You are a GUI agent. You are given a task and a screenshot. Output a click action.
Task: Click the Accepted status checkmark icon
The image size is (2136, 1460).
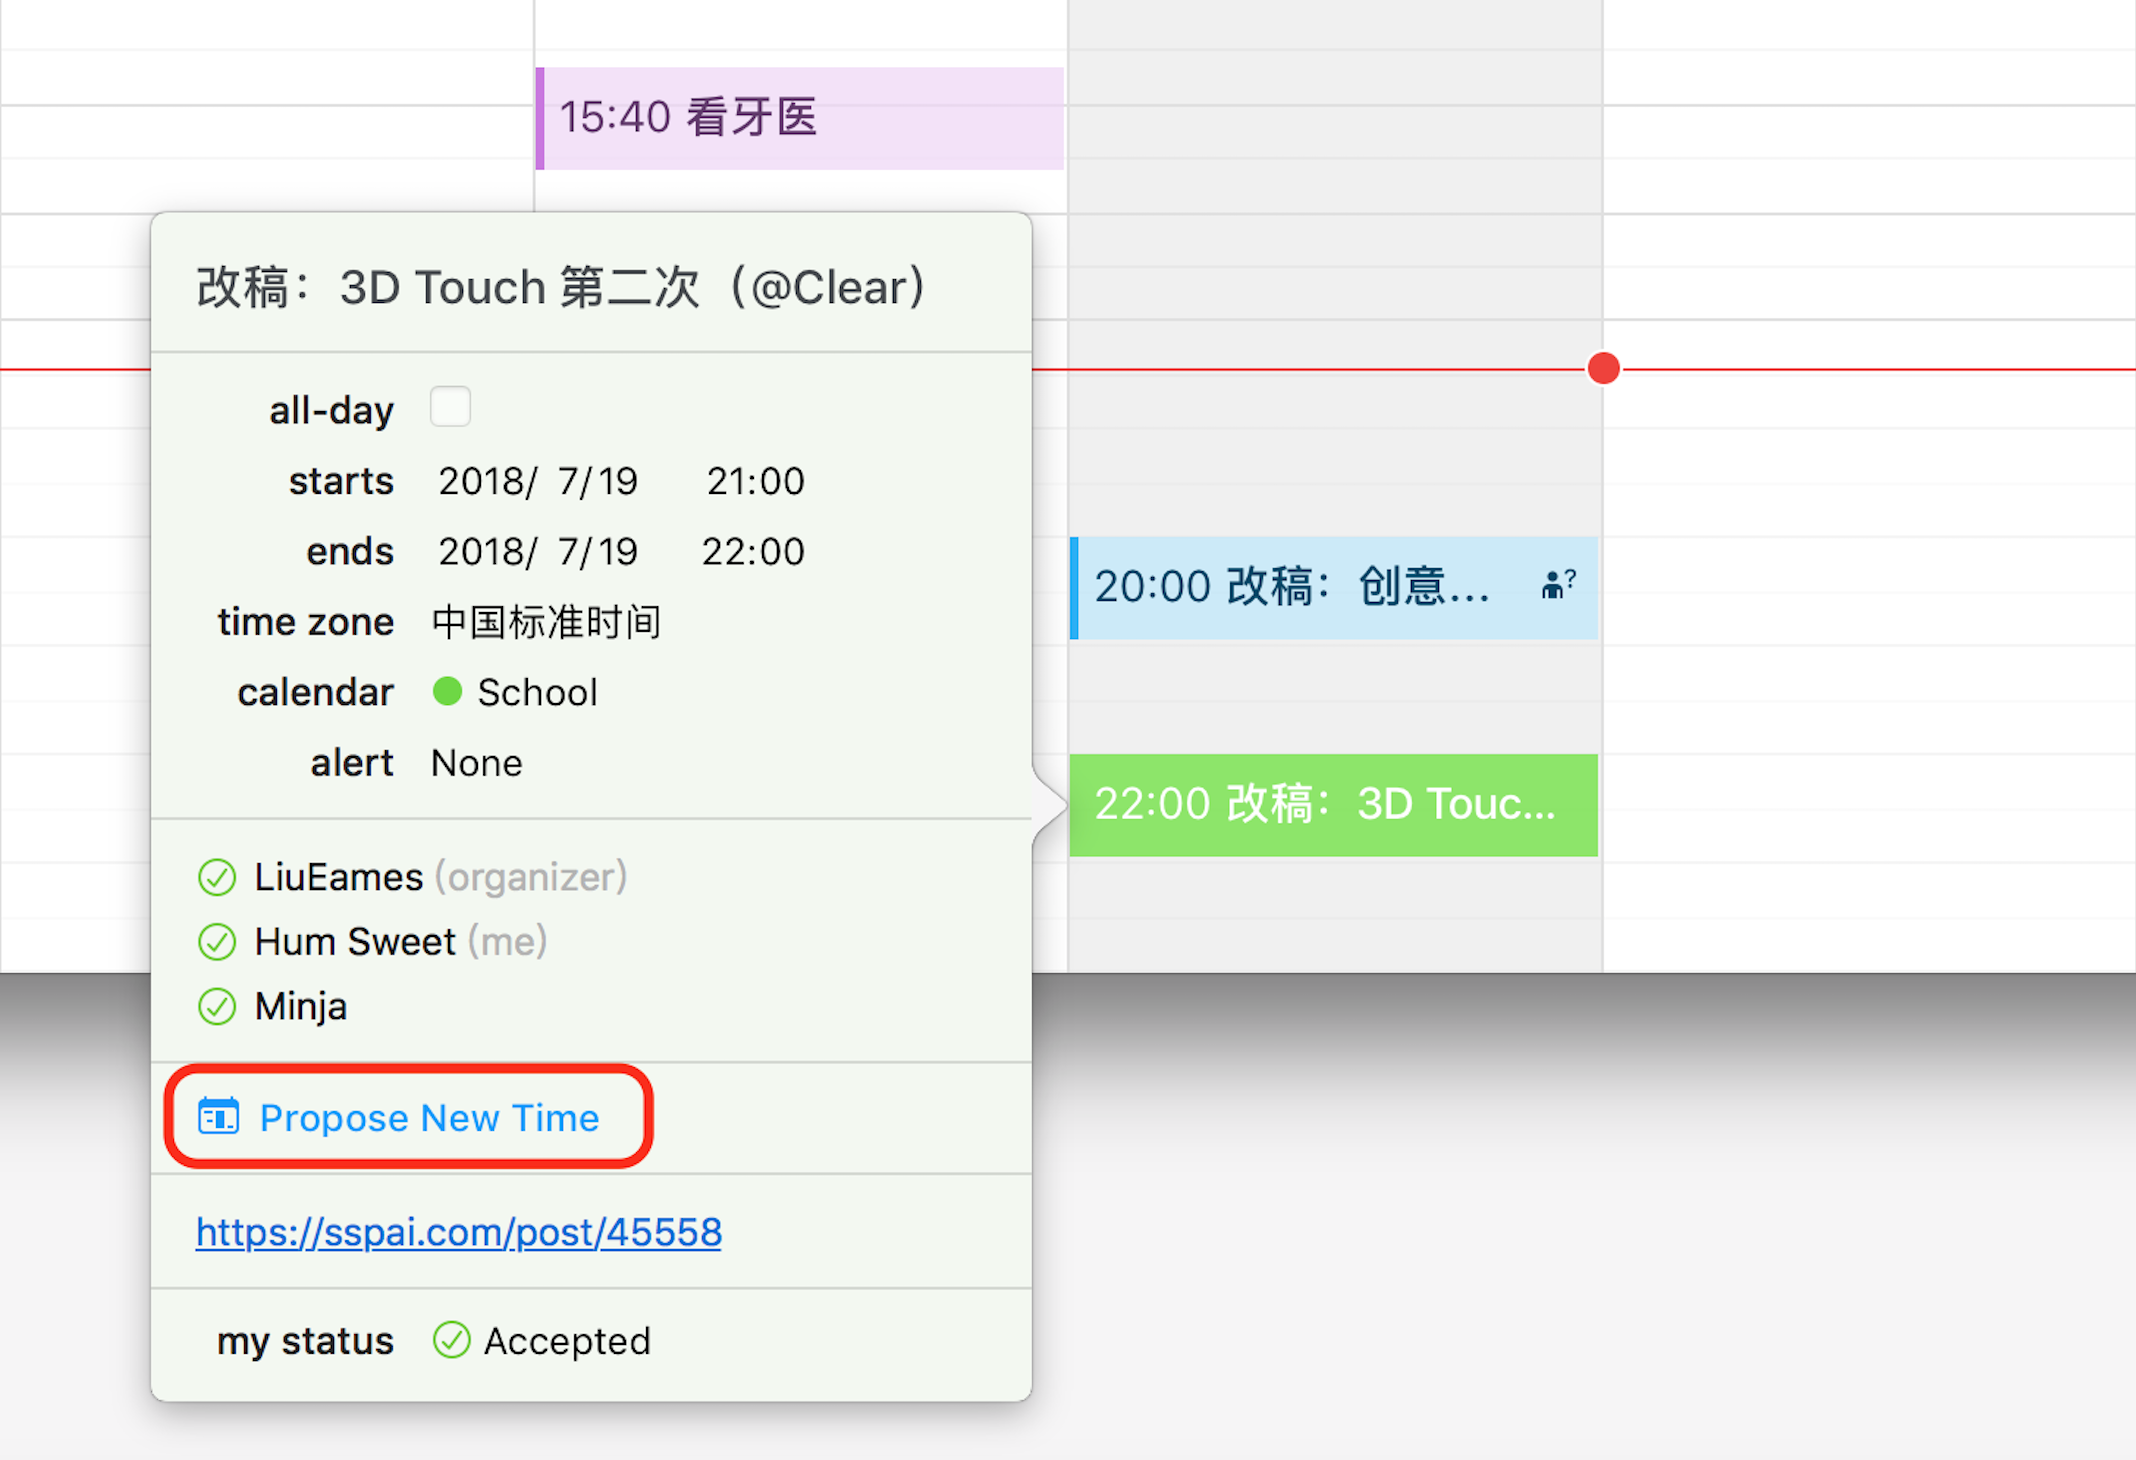coord(451,1340)
